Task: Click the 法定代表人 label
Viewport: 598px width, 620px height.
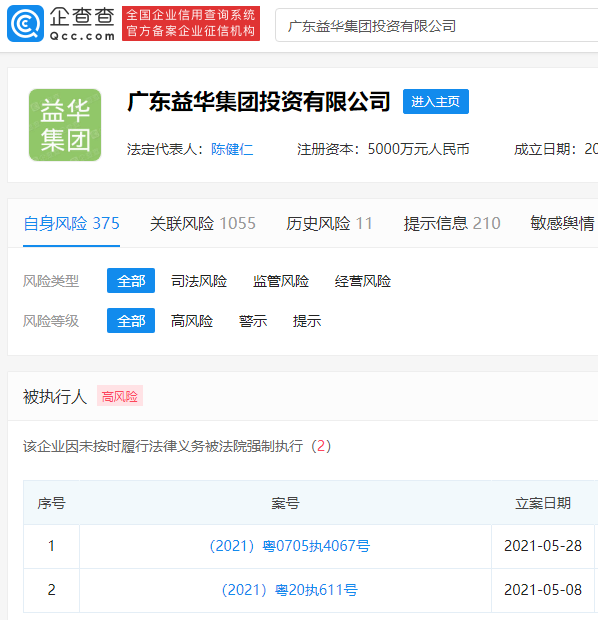Action: (165, 149)
